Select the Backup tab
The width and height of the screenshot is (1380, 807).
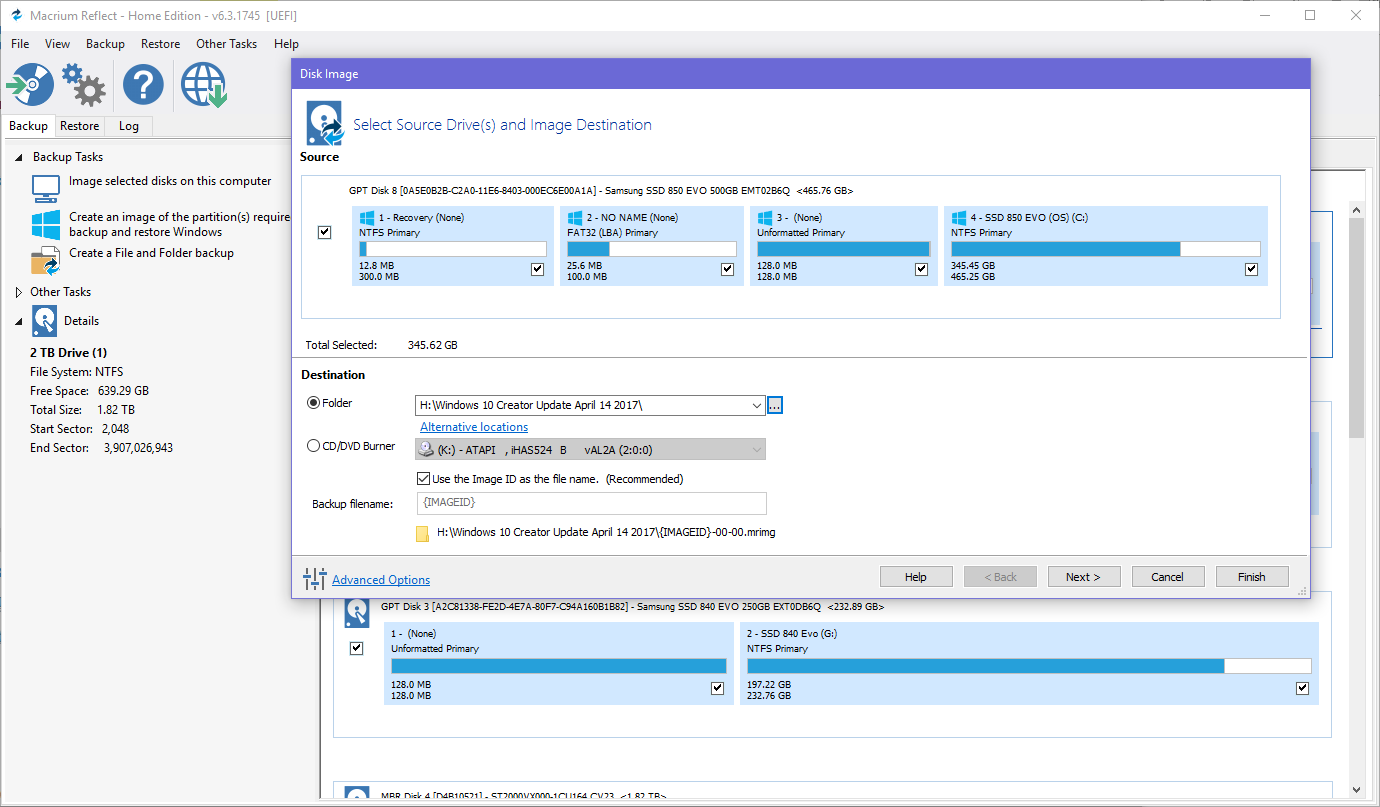pos(28,126)
